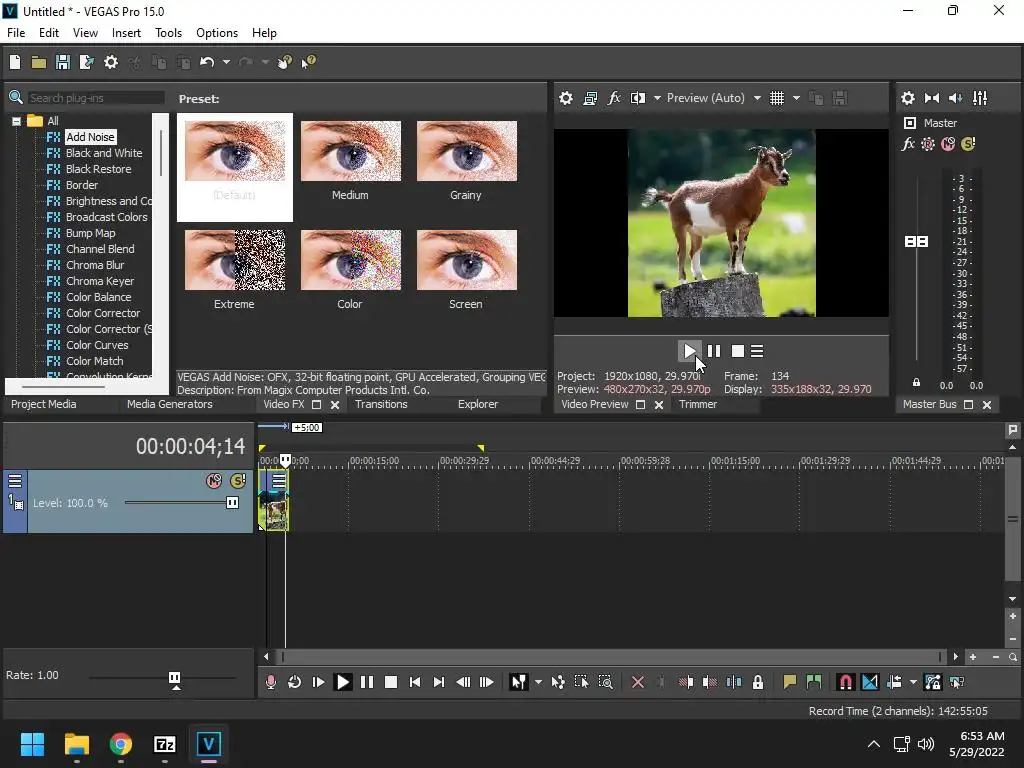Toggle Split Screen View in preview

click(637, 98)
